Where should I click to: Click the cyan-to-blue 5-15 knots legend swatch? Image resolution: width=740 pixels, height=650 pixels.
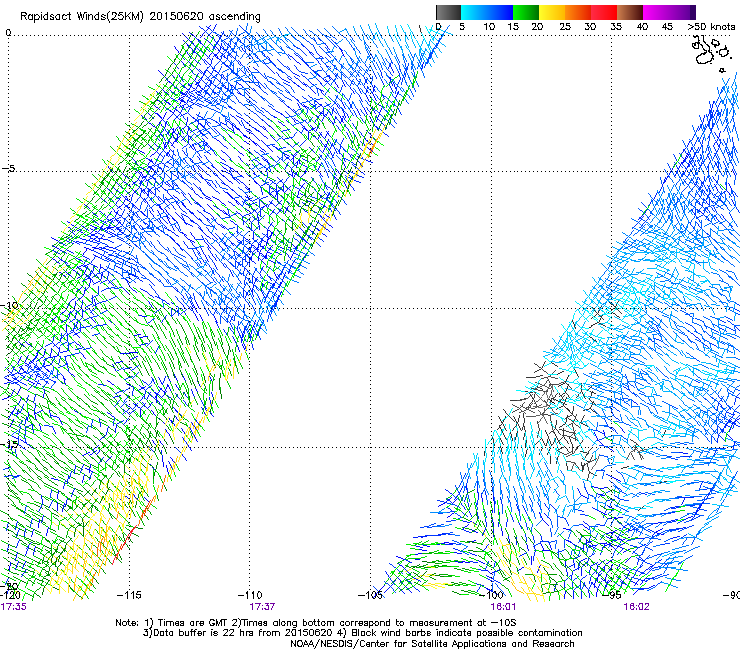(487, 12)
